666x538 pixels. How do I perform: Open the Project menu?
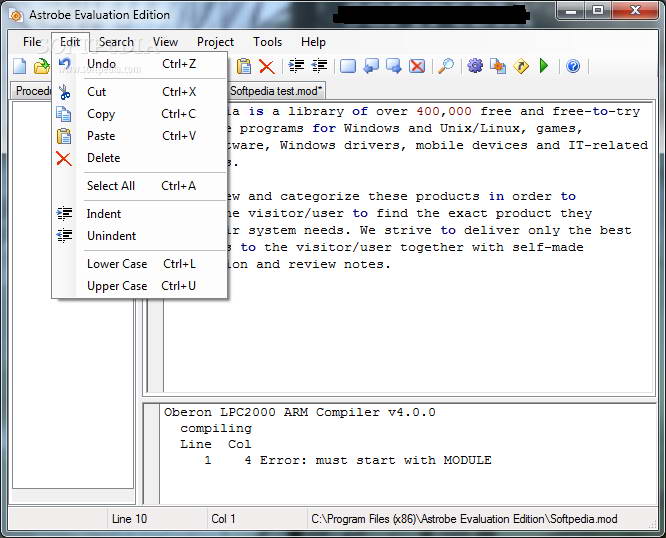(x=215, y=42)
